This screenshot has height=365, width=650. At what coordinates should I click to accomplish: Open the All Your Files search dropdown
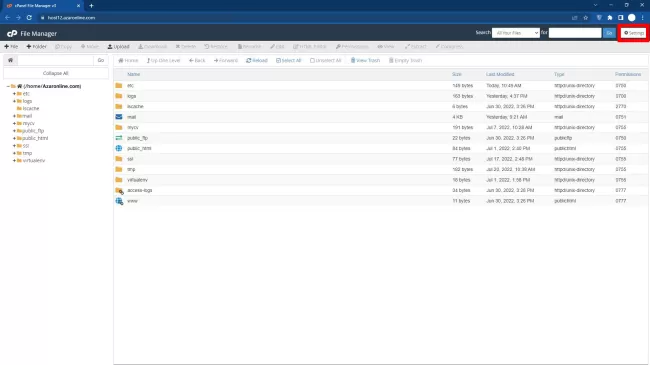pyautogui.click(x=516, y=33)
